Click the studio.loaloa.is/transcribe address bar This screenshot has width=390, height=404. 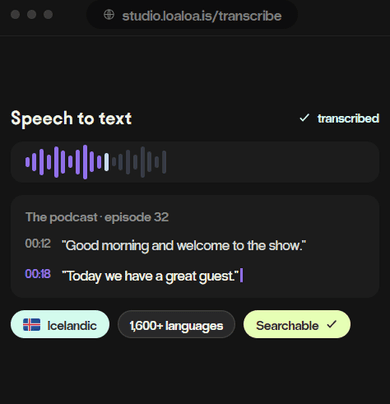pyautogui.click(x=192, y=15)
